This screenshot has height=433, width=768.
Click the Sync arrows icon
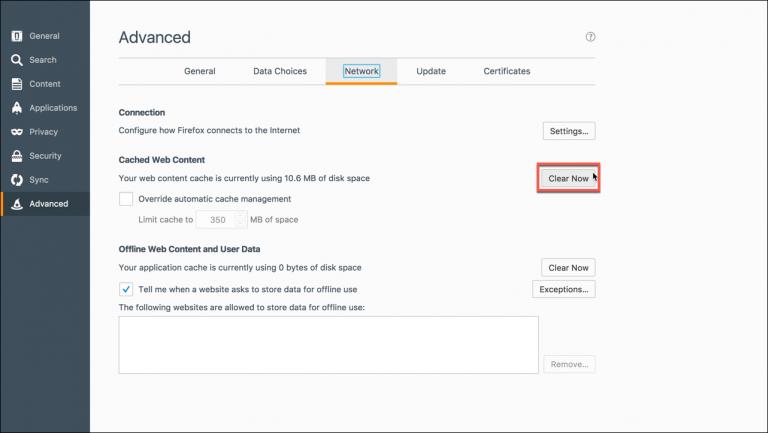17,180
